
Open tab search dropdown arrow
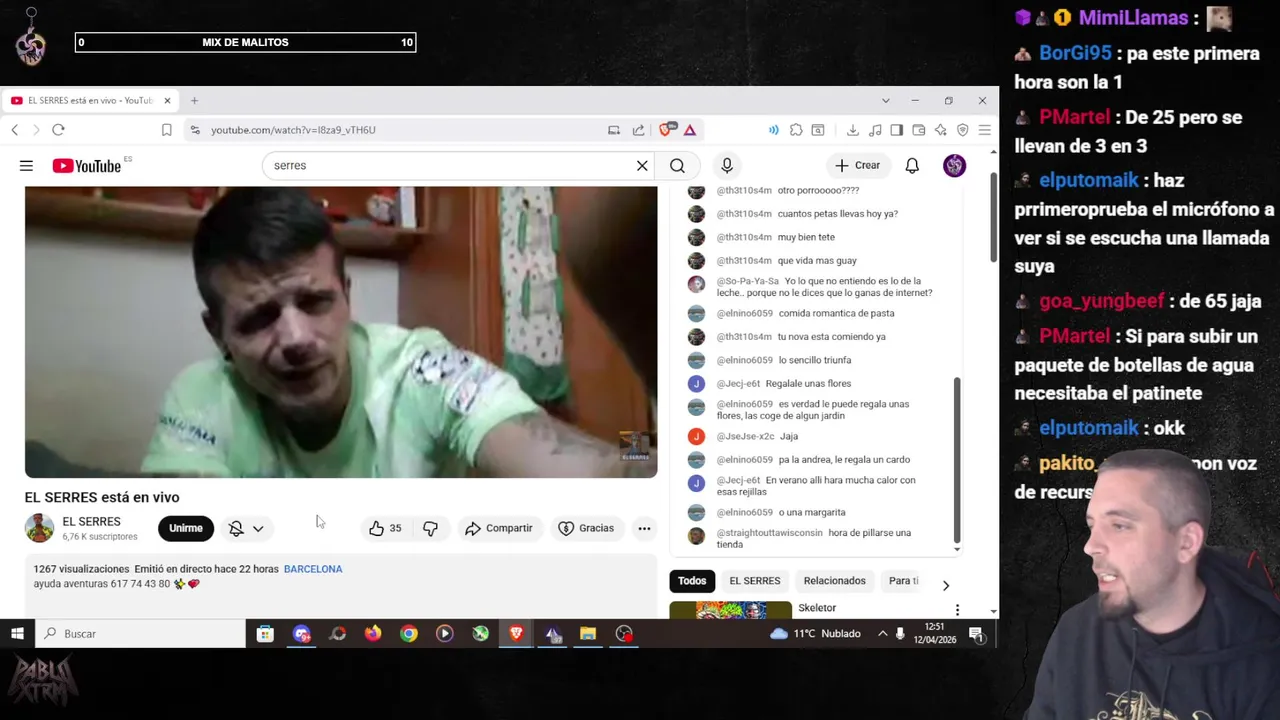point(885,101)
